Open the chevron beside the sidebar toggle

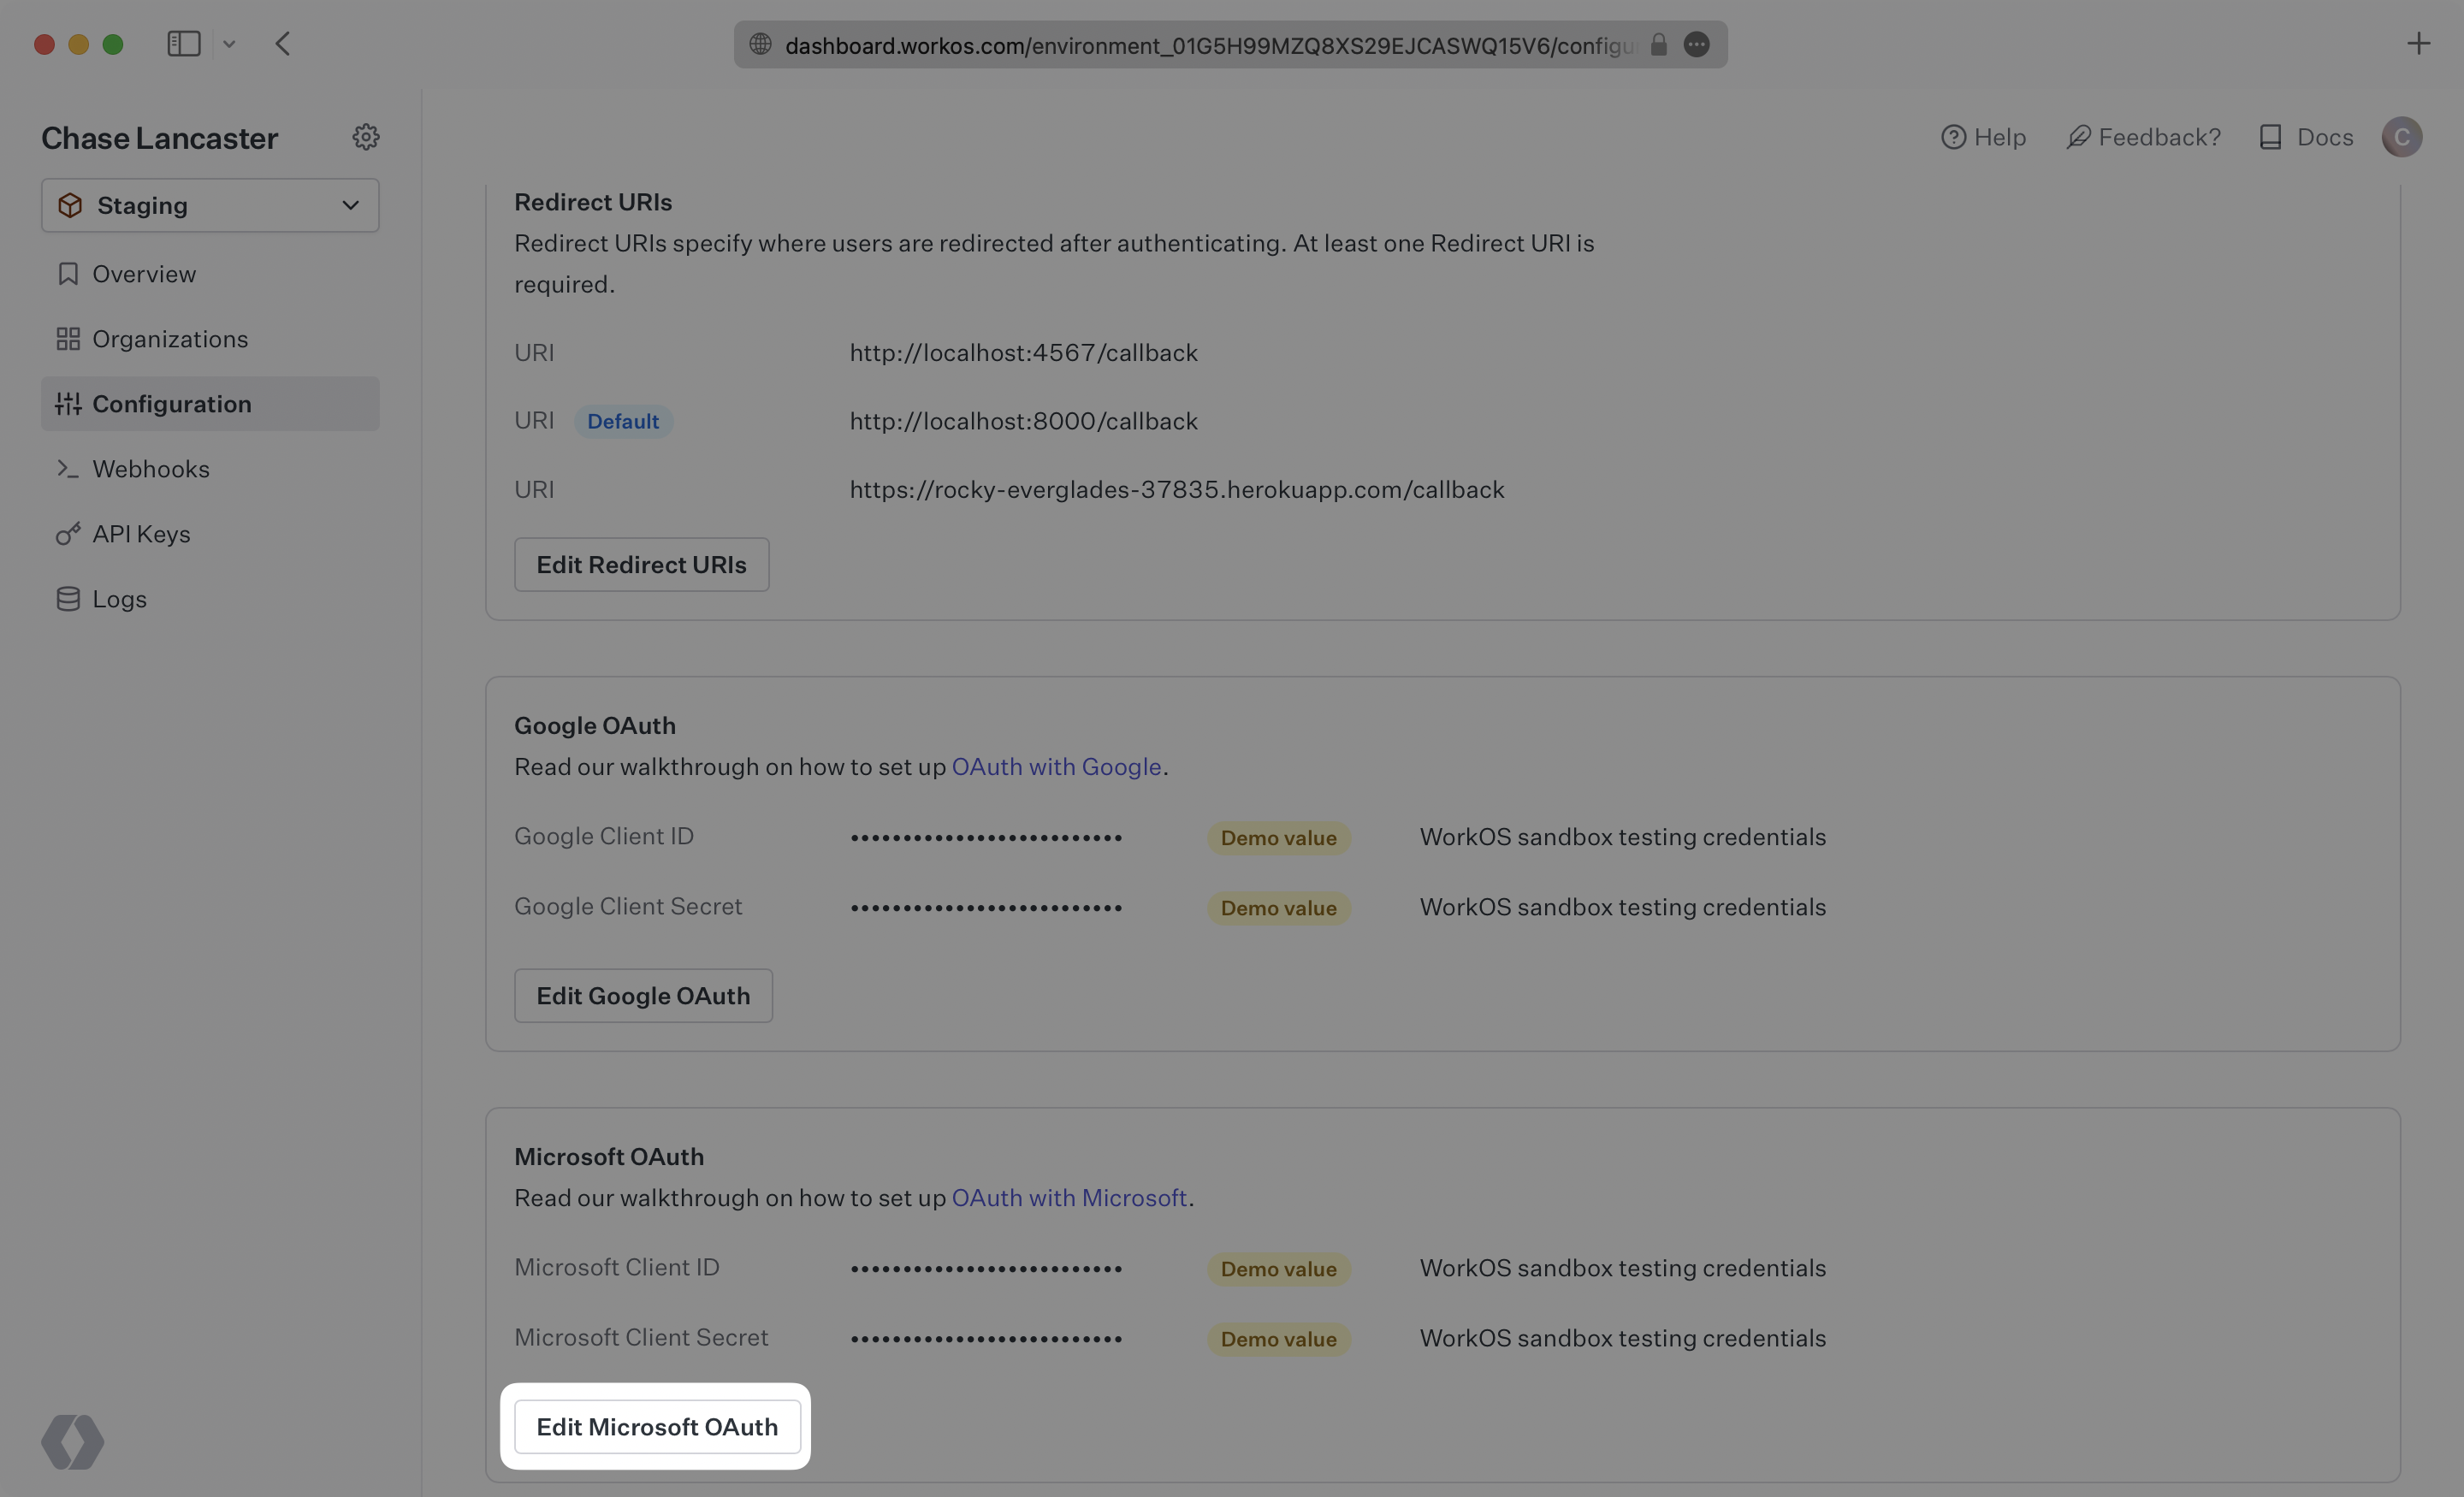tap(229, 43)
